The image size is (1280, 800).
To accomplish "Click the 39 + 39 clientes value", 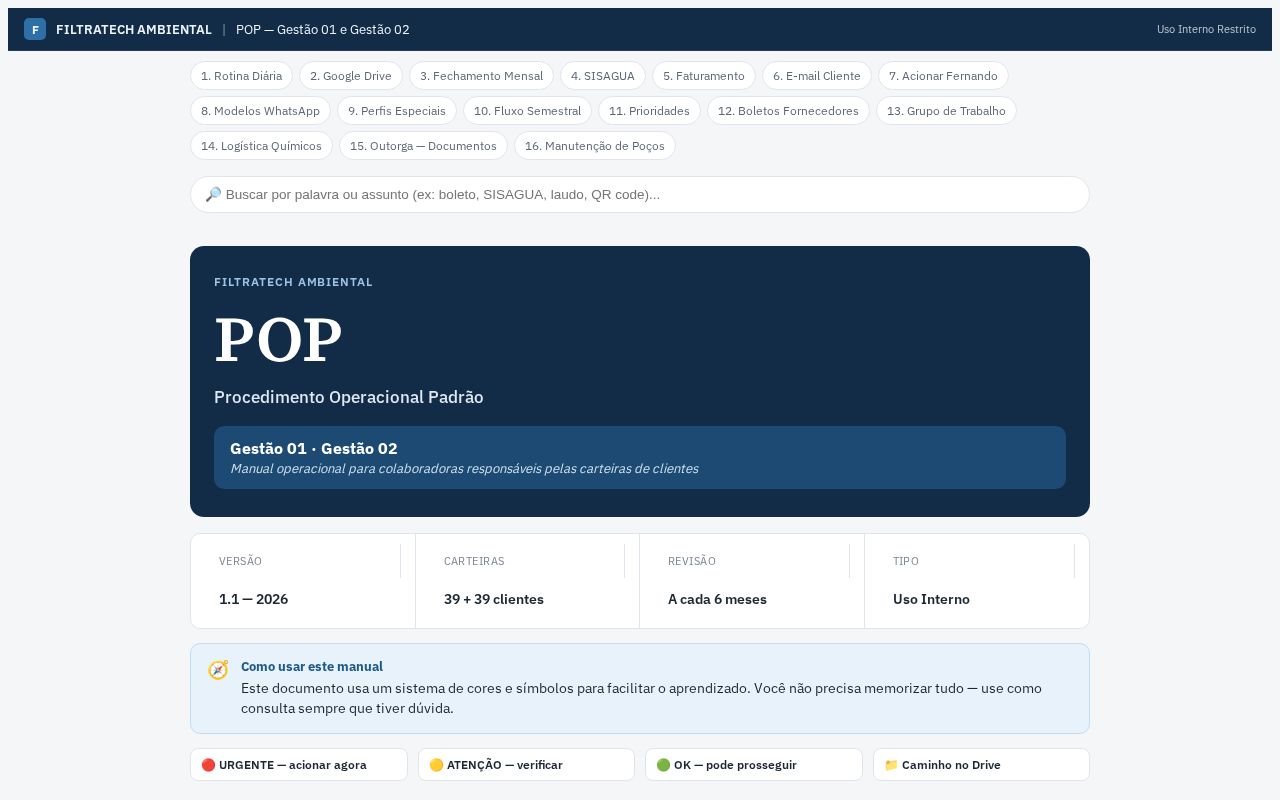I will click(x=494, y=600).
